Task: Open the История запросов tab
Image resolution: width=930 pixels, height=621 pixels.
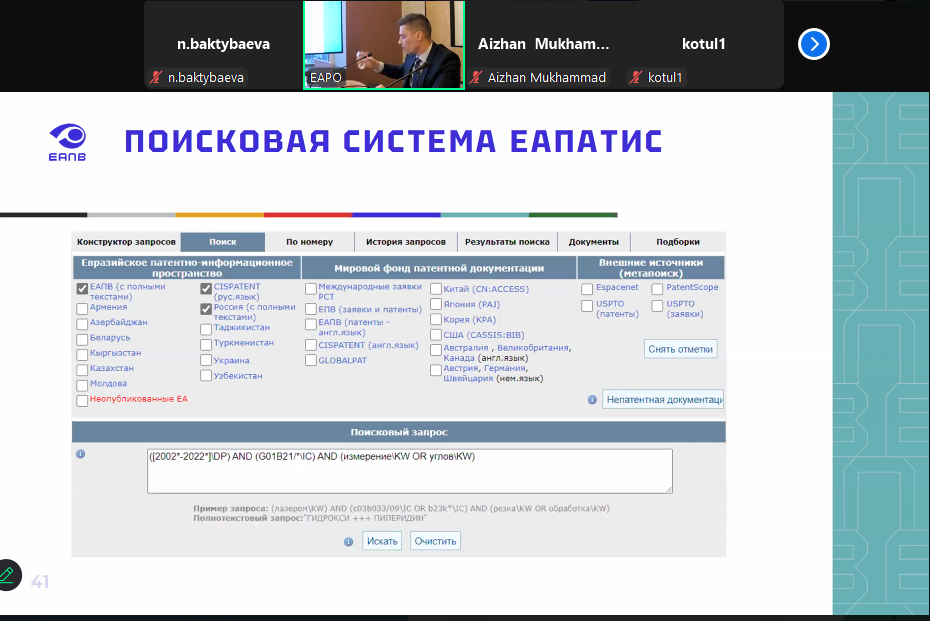Action: click(x=405, y=242)
